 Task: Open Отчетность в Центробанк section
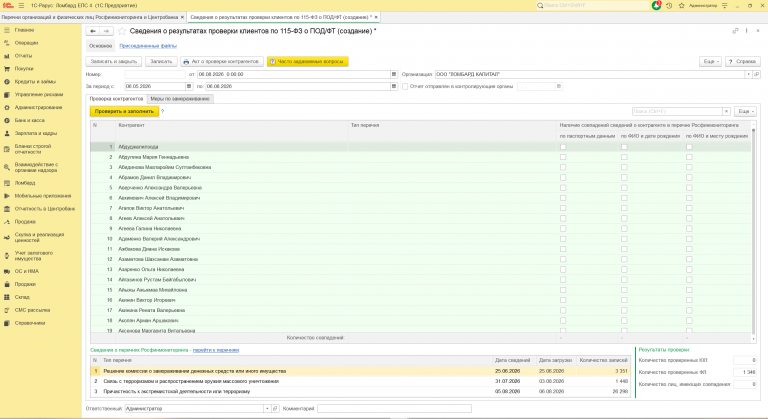click(x=45, y=209)
